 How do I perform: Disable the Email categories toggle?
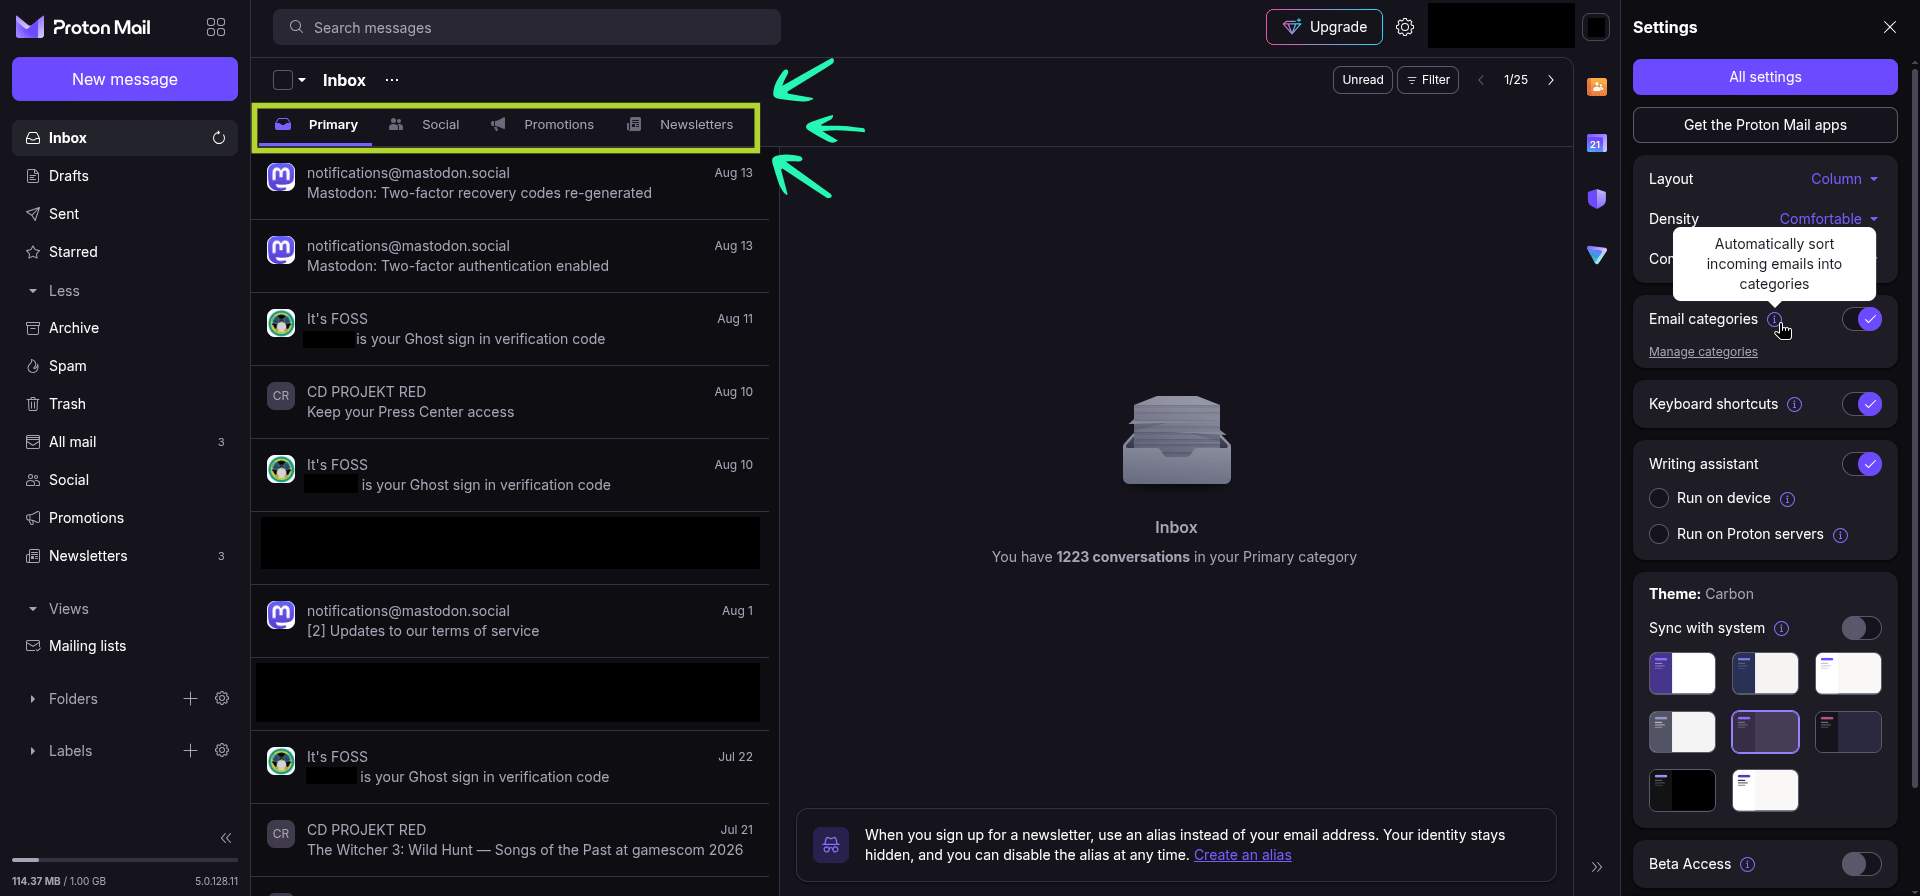coord(1862,319)
